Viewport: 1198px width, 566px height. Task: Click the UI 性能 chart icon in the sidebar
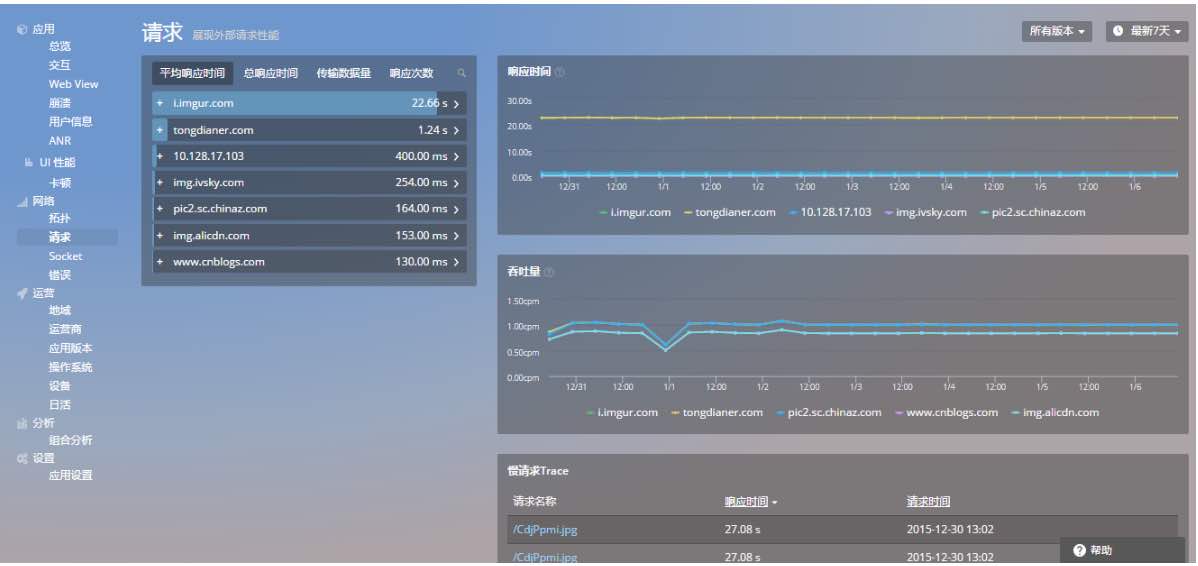29,163
